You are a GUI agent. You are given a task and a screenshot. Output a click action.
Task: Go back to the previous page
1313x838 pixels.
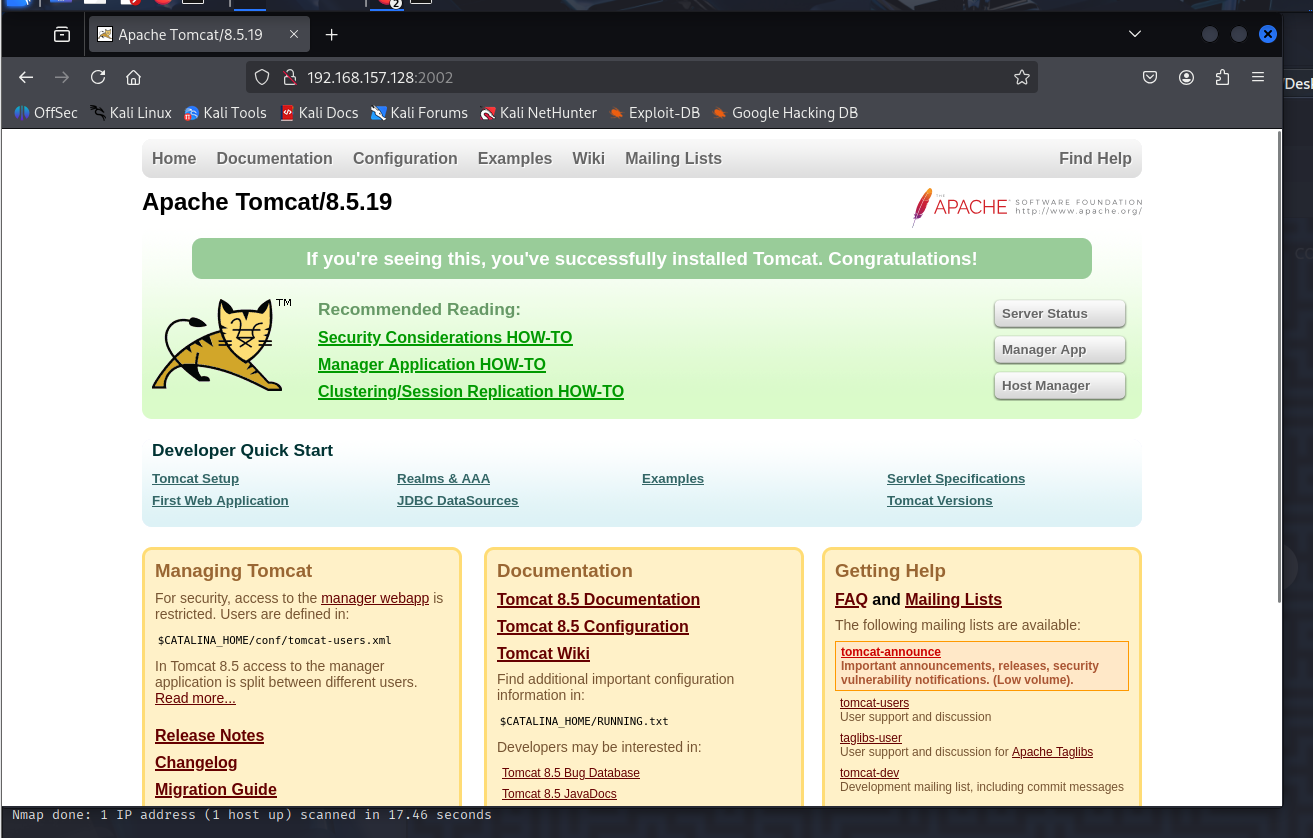[26, 77]
